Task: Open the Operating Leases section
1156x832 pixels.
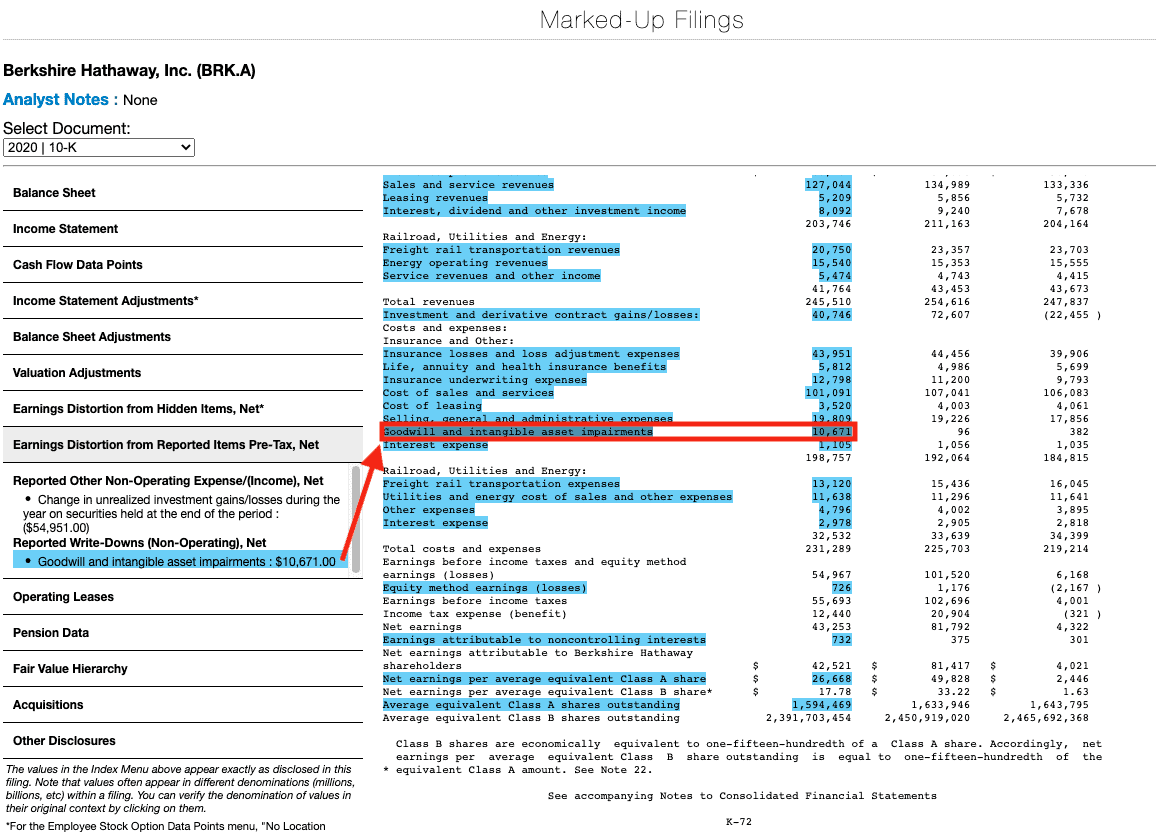Action: 183,597
